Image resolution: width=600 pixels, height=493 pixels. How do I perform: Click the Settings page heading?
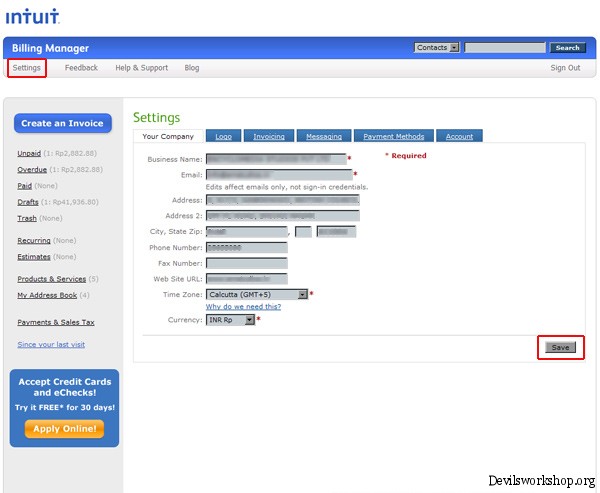[157, 118]
